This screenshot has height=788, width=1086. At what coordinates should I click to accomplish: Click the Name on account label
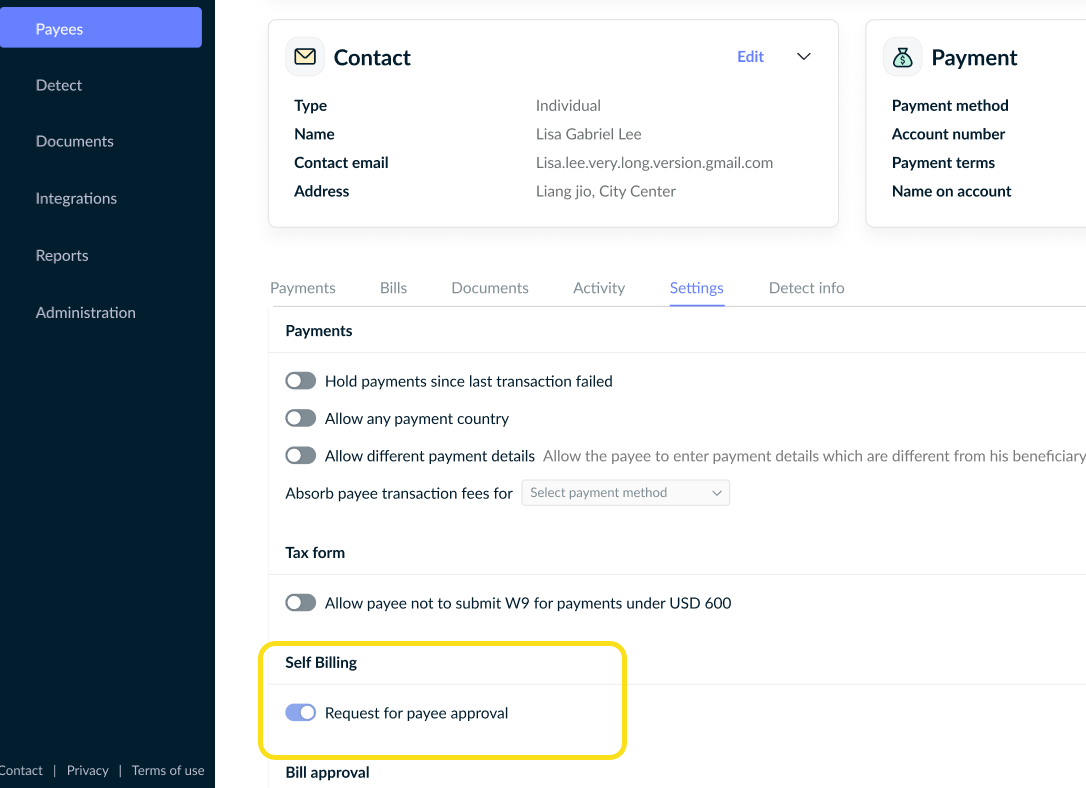click(952, 191)
